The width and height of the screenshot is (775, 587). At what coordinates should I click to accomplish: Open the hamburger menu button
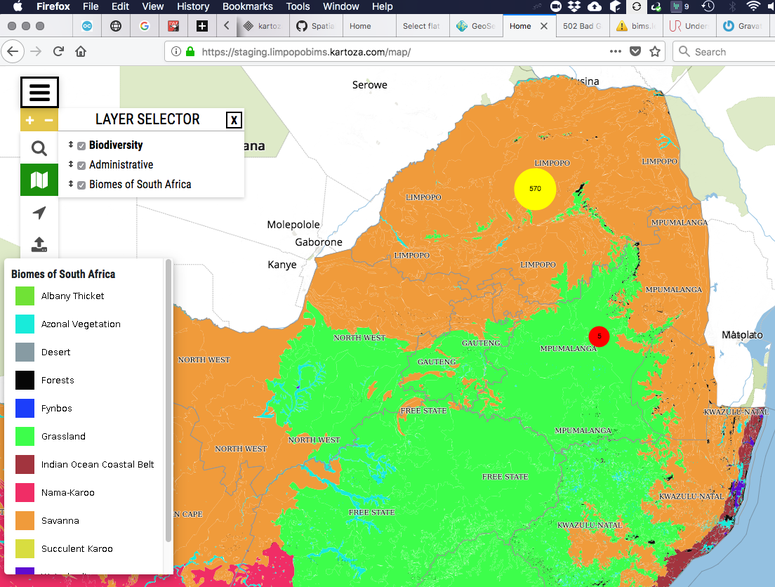tap(39, 93)
